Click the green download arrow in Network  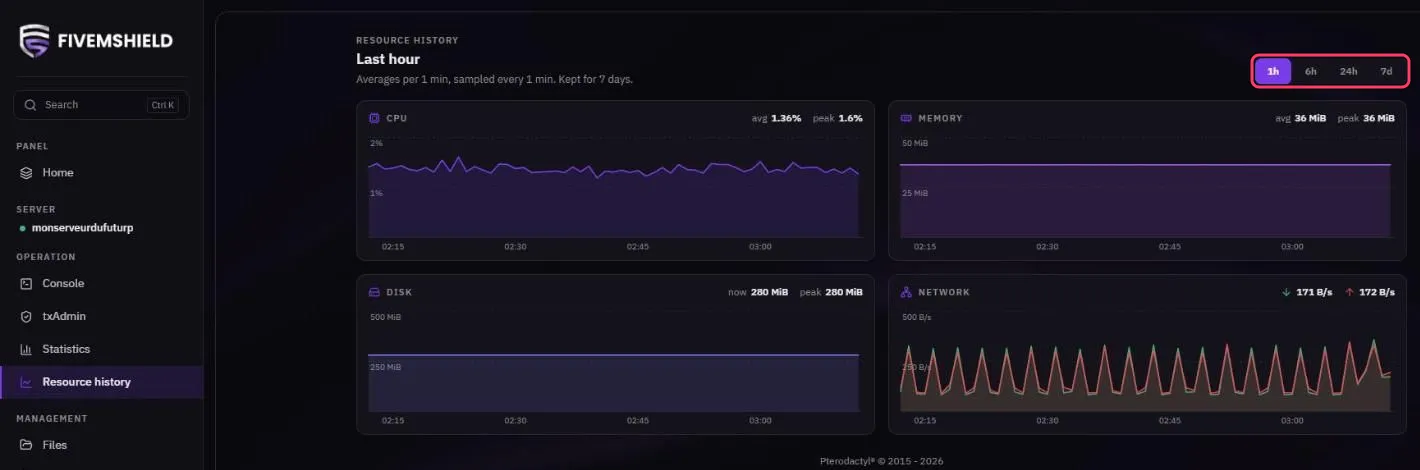pyautogui.click(x=1286, y=292)
